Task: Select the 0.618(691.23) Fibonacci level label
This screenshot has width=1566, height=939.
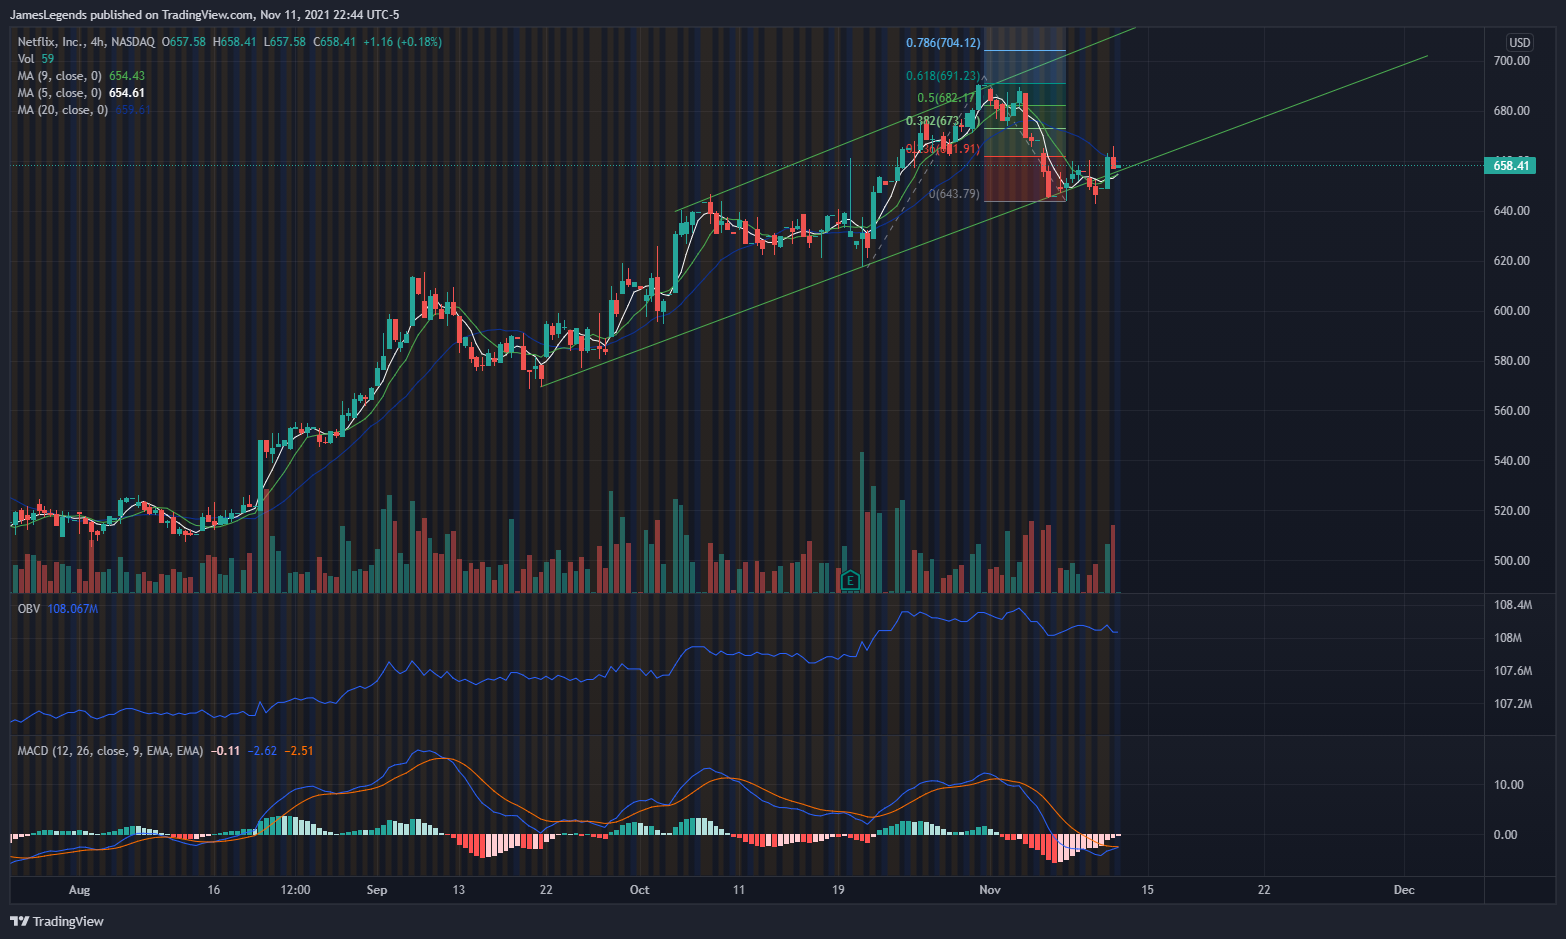Action: 943,76
